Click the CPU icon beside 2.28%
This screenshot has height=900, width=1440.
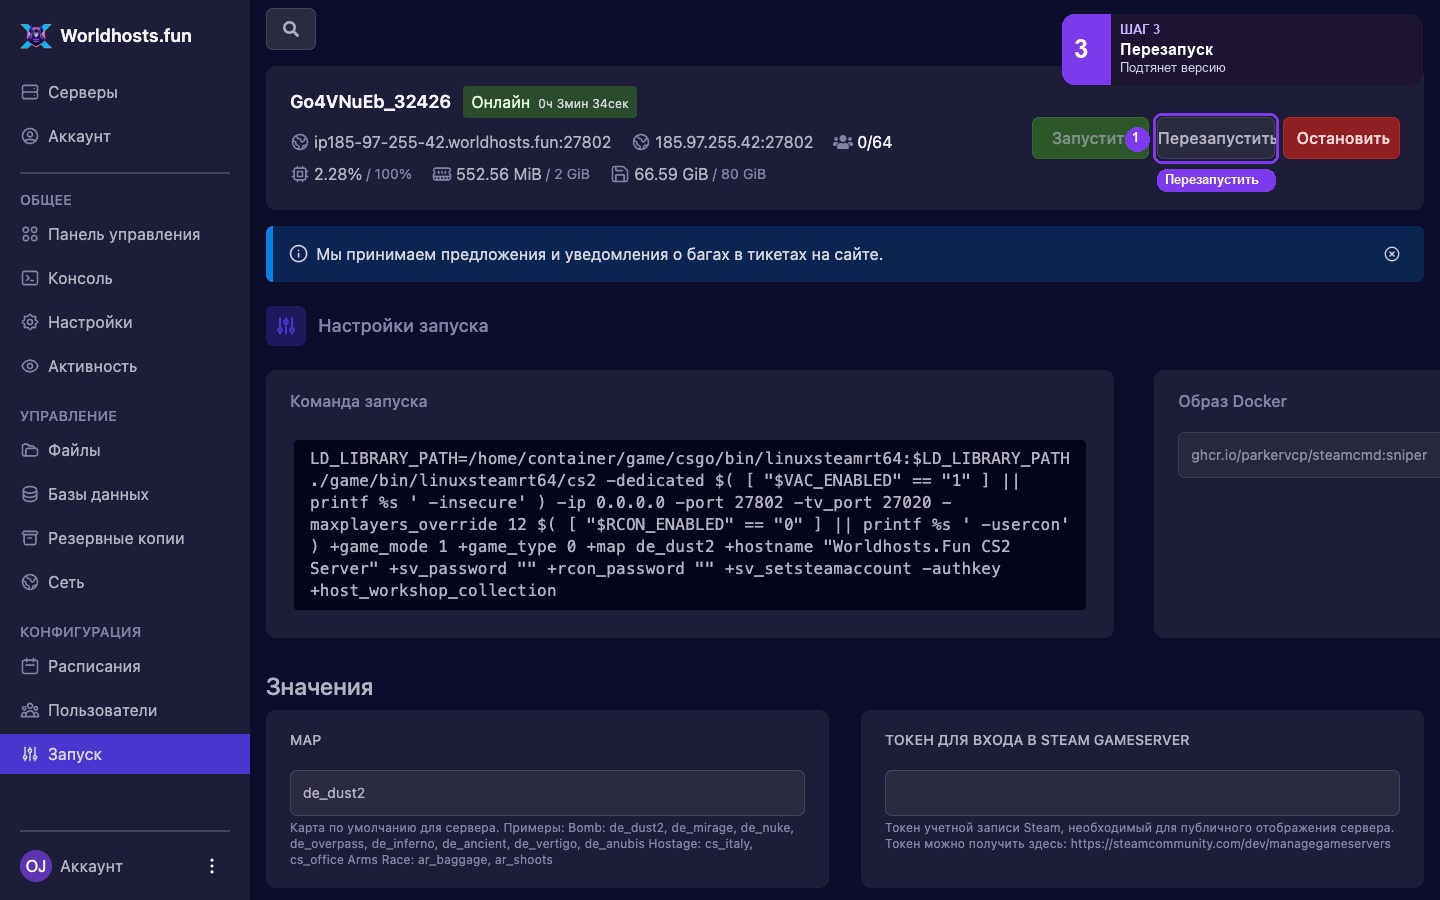click(x=299, y=174)
